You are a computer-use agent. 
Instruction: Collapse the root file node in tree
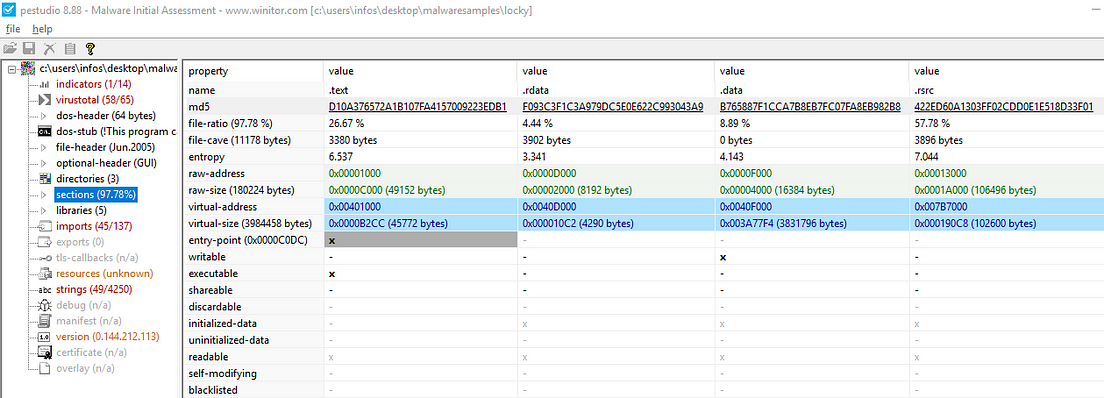point(11,68)
